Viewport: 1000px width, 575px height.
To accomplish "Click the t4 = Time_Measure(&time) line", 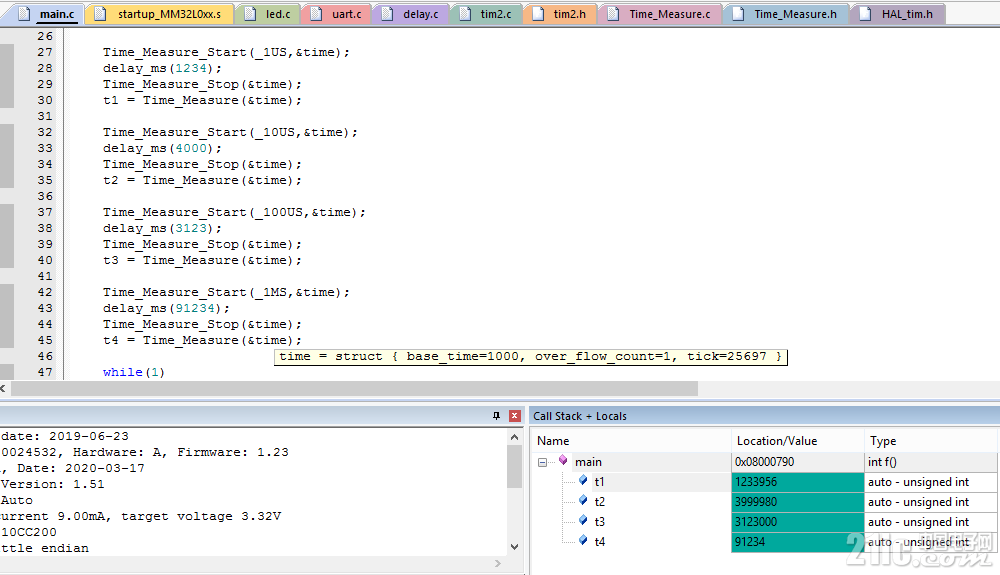I will pyautogui.click(x=202, y=340).
